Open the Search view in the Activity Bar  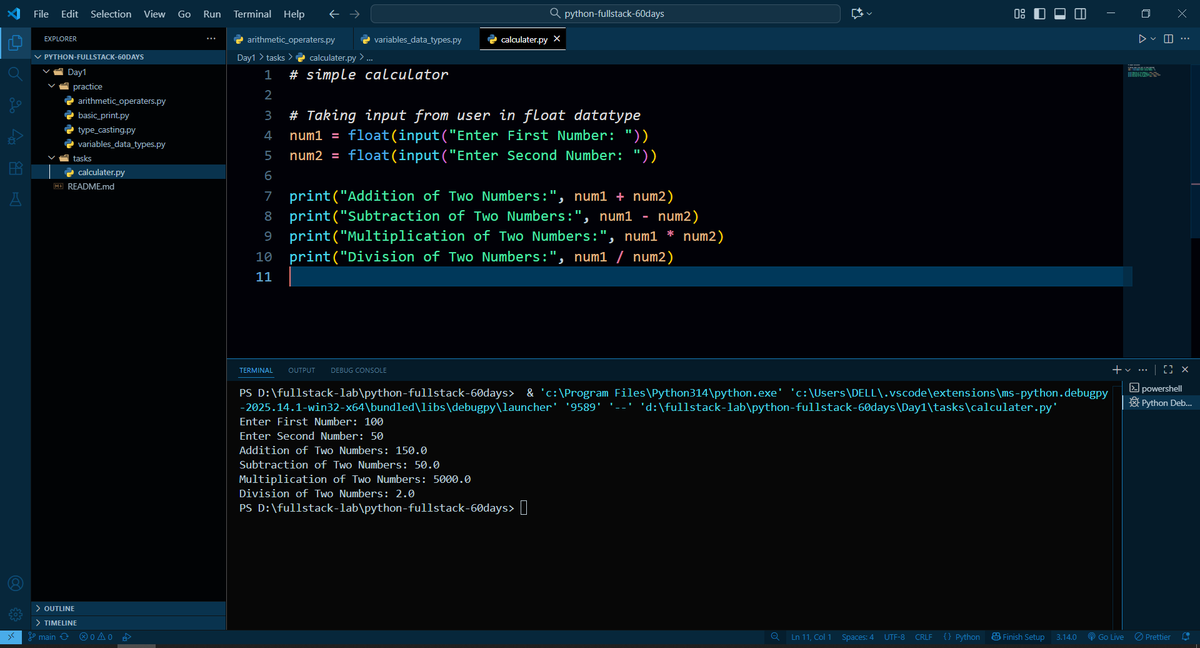click(14, 73)
